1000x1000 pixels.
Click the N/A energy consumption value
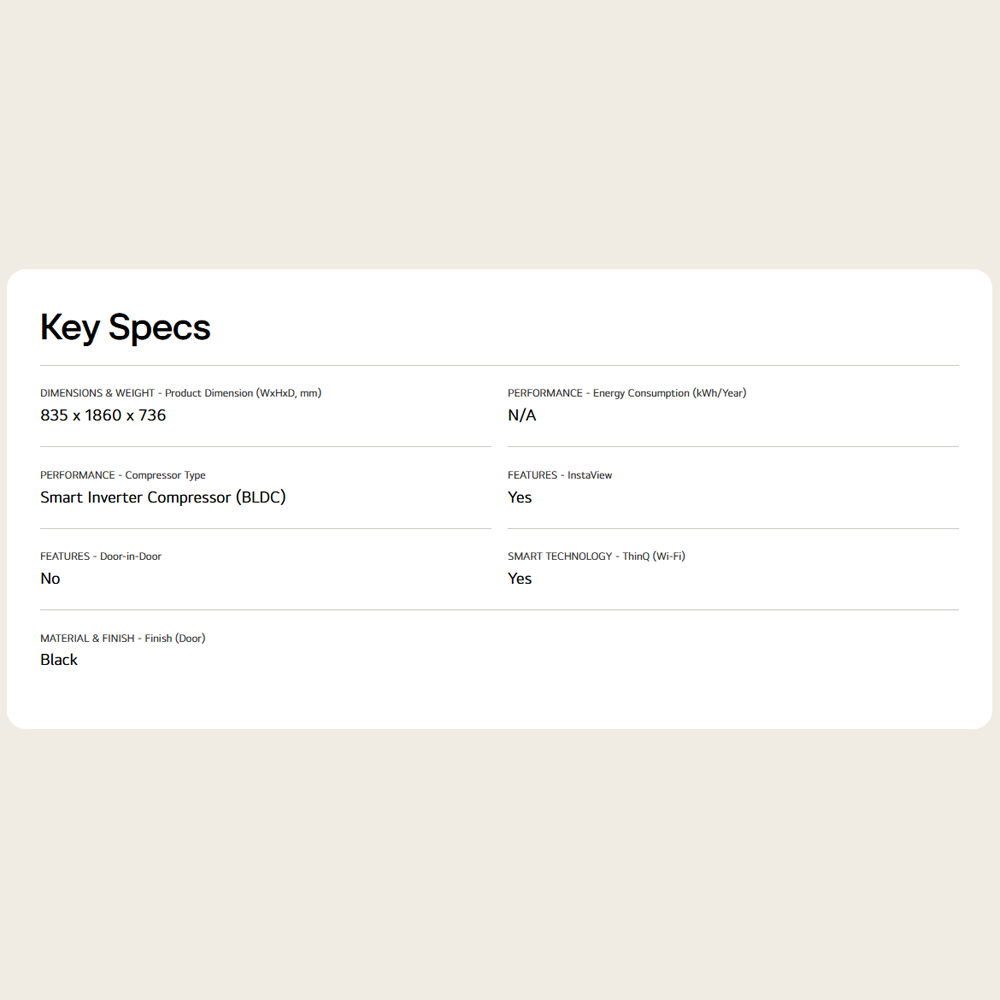coord(522,415)
